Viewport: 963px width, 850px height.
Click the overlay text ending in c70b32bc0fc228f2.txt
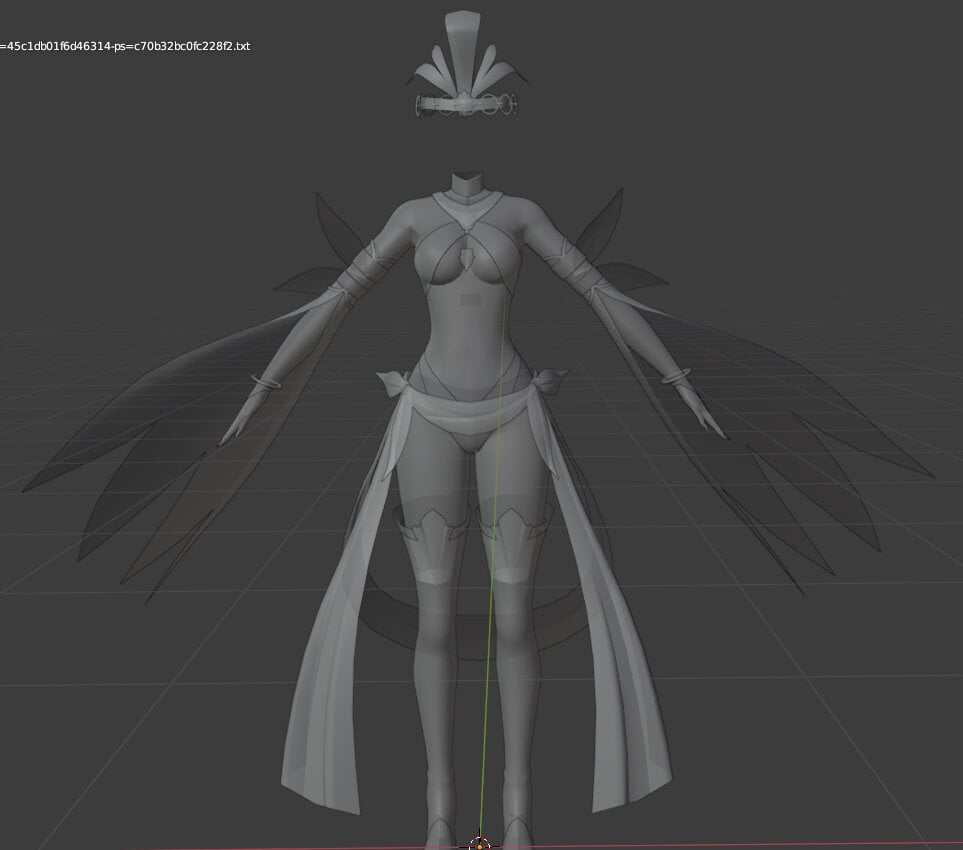point(125,46)
